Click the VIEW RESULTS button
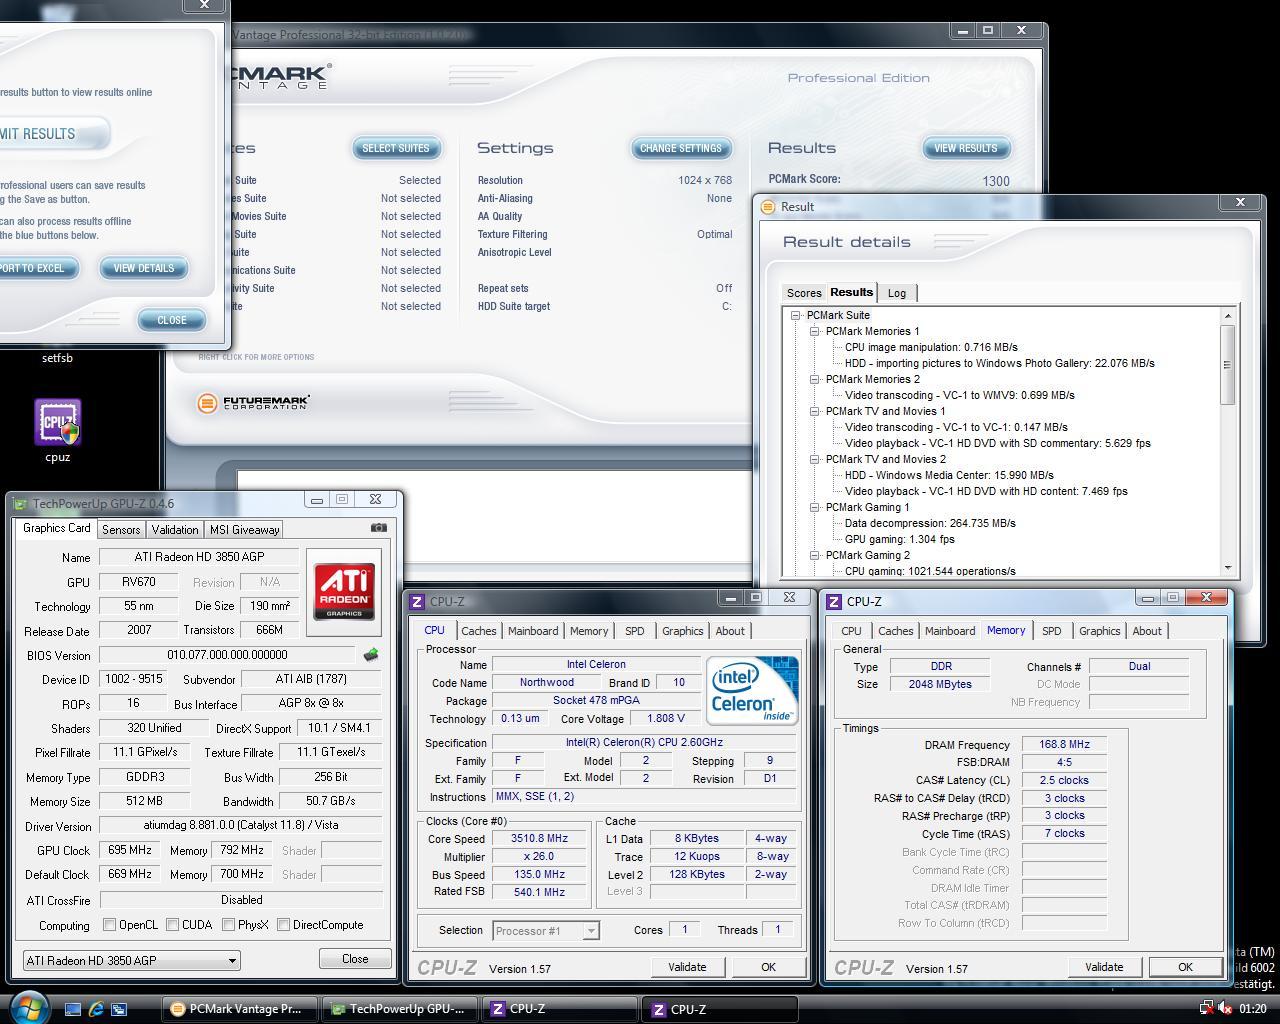 [966, 148]
